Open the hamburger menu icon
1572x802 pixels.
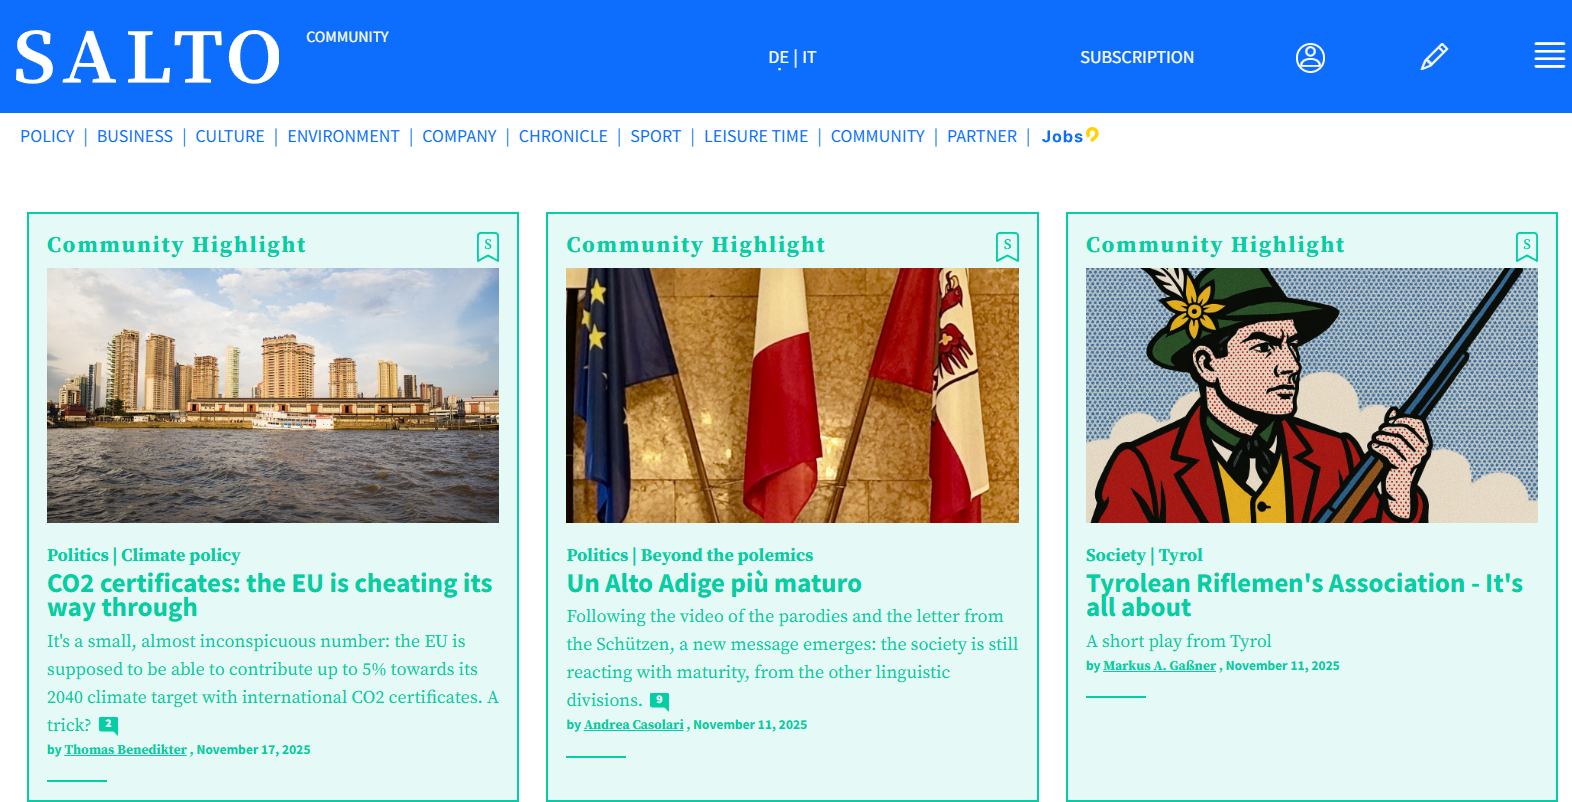click(x=1549, y=55)
